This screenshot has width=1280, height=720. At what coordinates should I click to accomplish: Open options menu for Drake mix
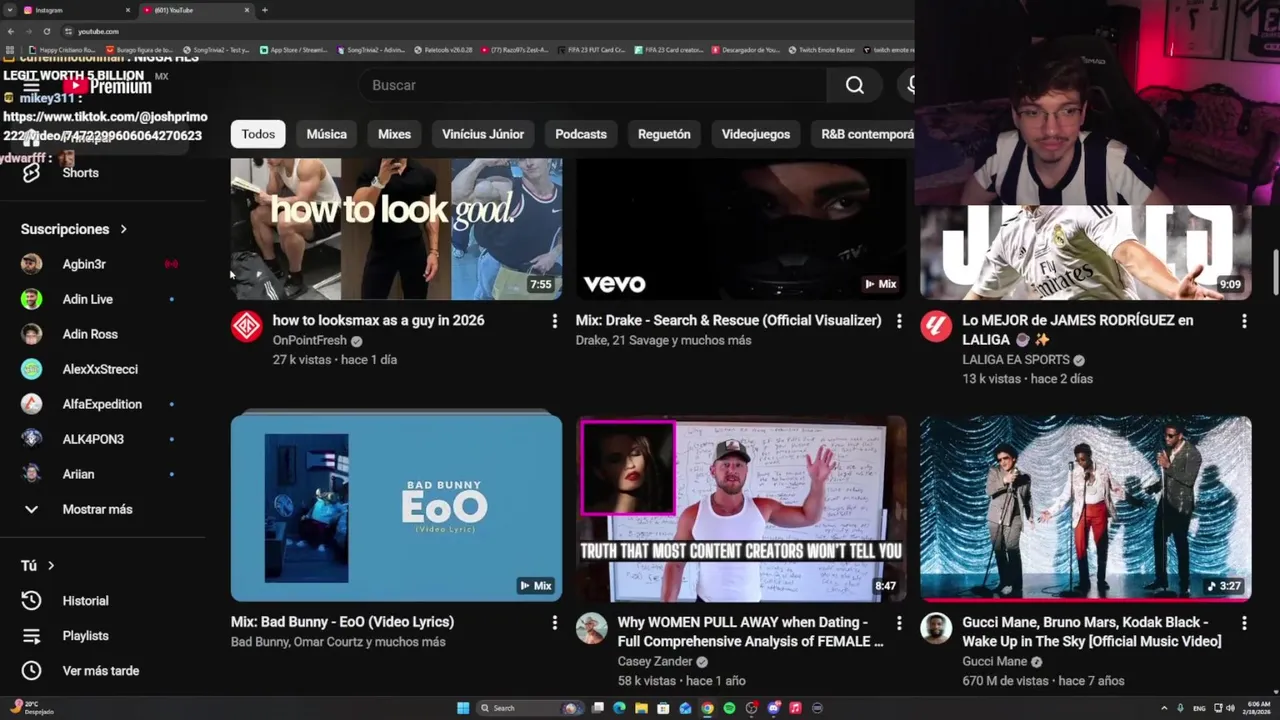pyautogui.click(x=899, y=321)
